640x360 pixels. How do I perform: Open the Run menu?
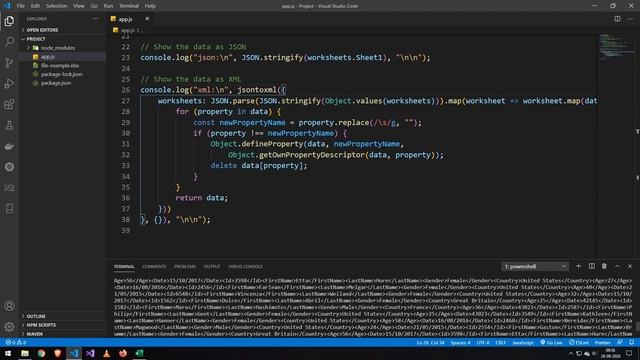[108, 6]
